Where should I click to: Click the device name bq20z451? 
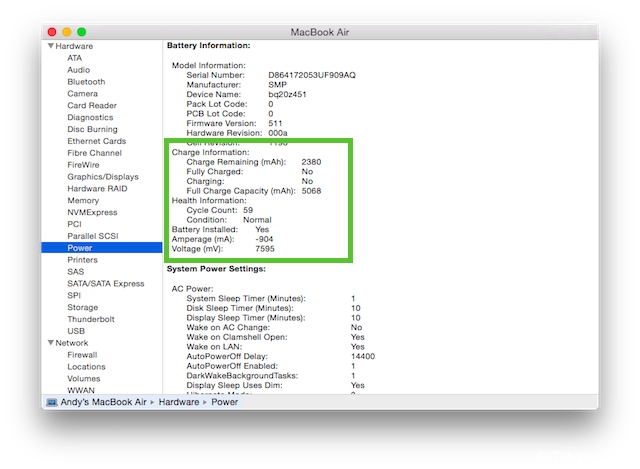(287, 94)
